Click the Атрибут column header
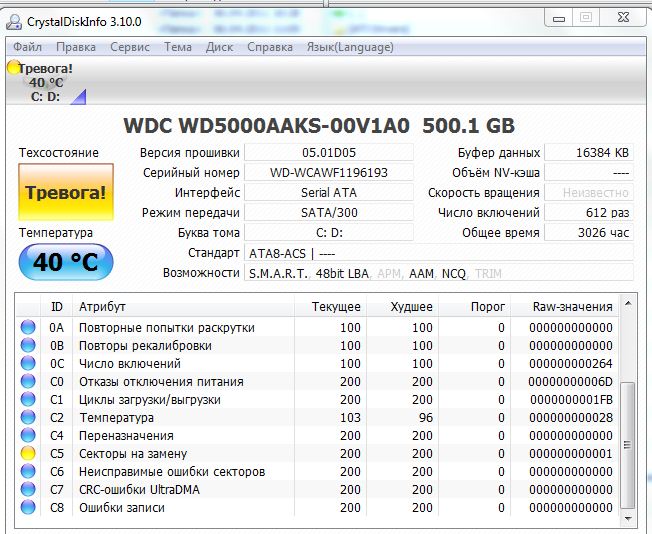The image size is (652, 534). (183, 307)
